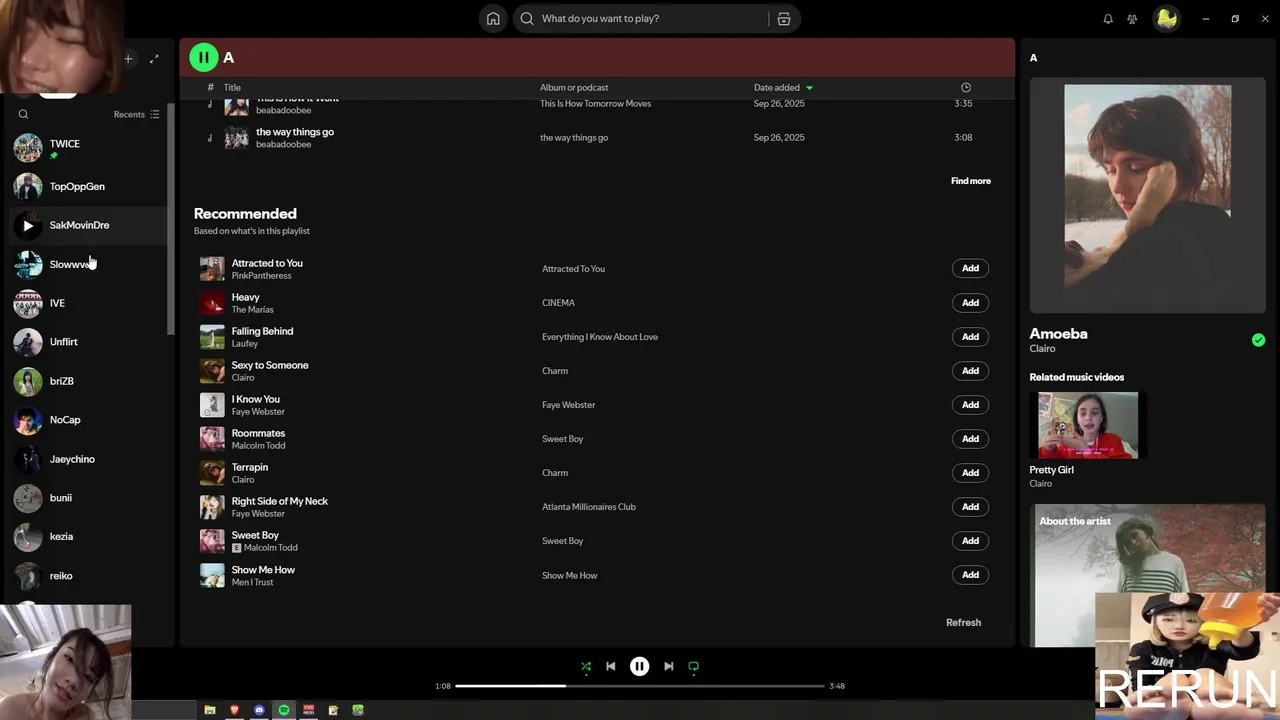This screenshot has width=1280, height=720.
Task: Add 'Terrapin' to the playlist
Action: tap(970, 472)
